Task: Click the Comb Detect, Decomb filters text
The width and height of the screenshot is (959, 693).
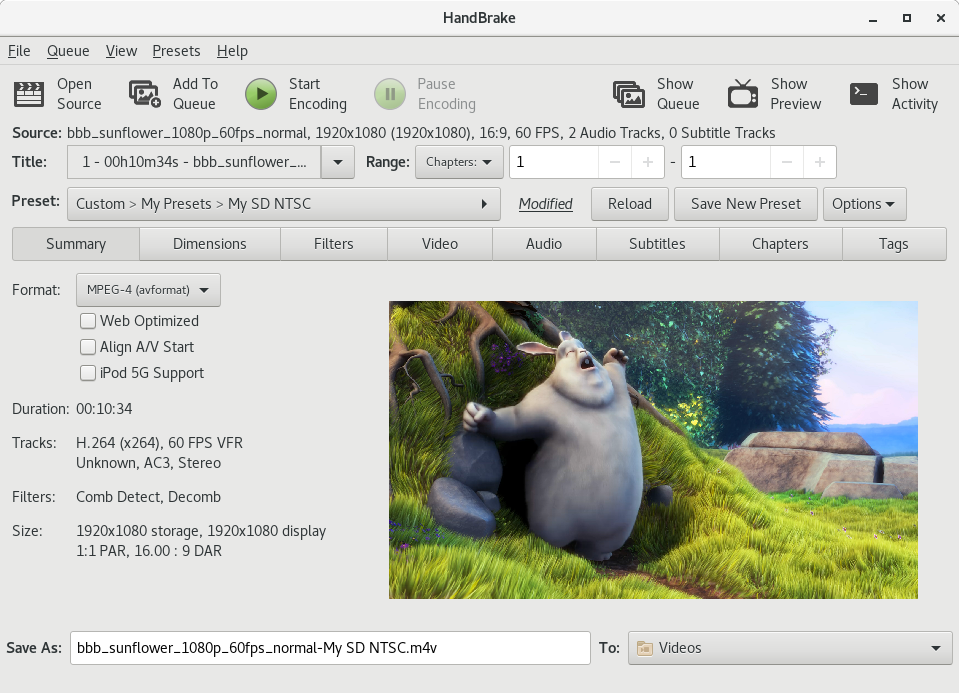Action: [149, 497]
